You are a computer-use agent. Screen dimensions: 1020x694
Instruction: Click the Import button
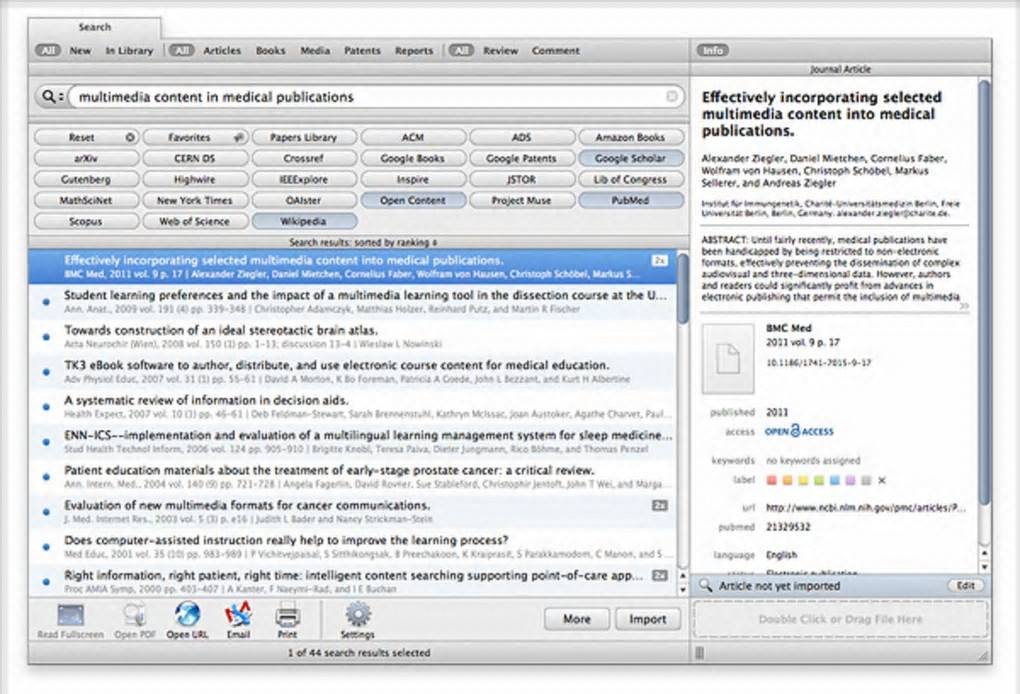[647, 619]
